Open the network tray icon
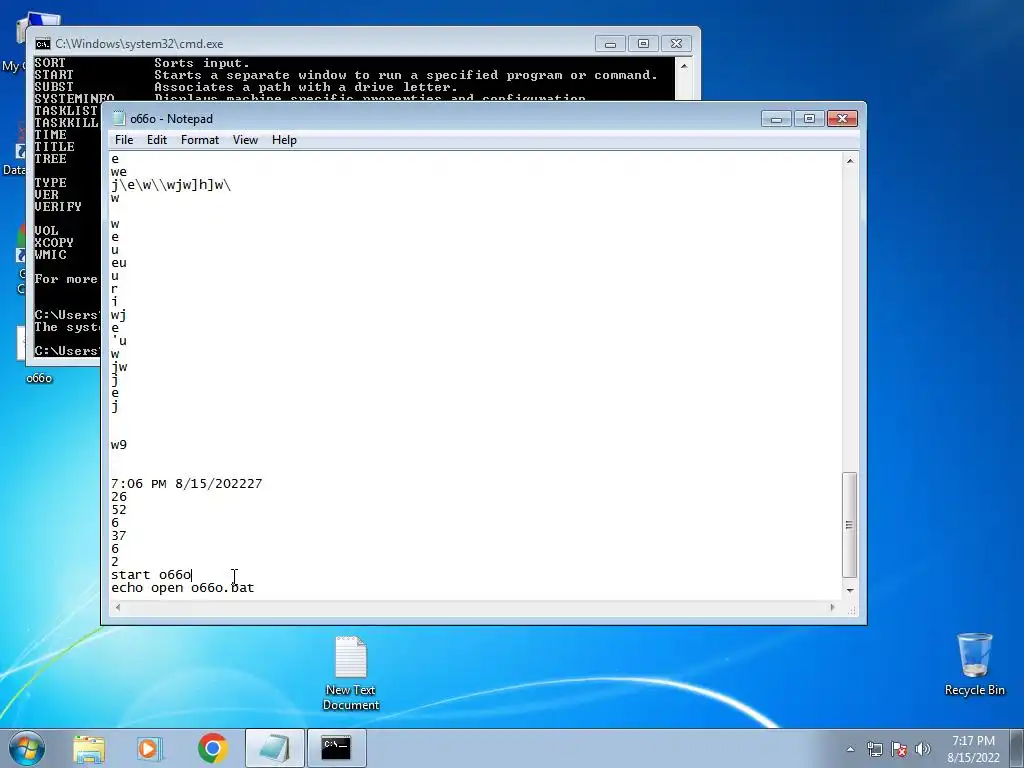 click(x=874, y=749)
